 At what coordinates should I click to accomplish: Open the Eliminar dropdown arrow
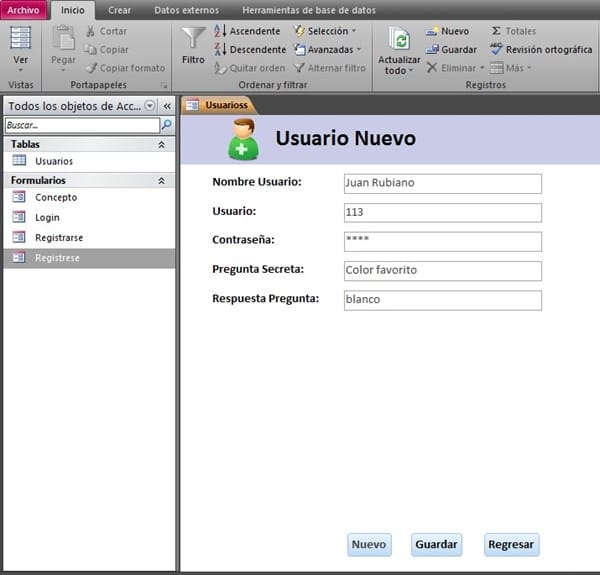point(482,68)
